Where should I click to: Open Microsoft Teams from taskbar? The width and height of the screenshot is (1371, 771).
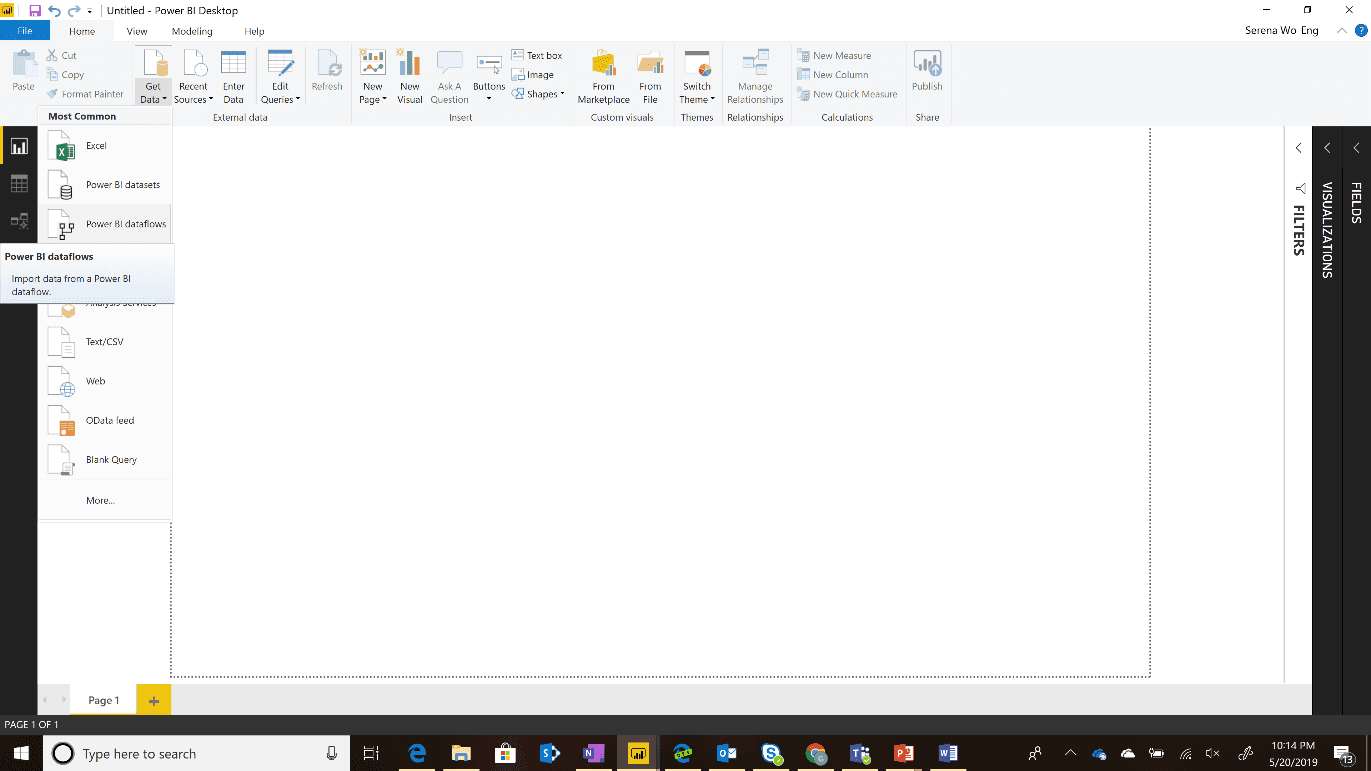(859, 753)
